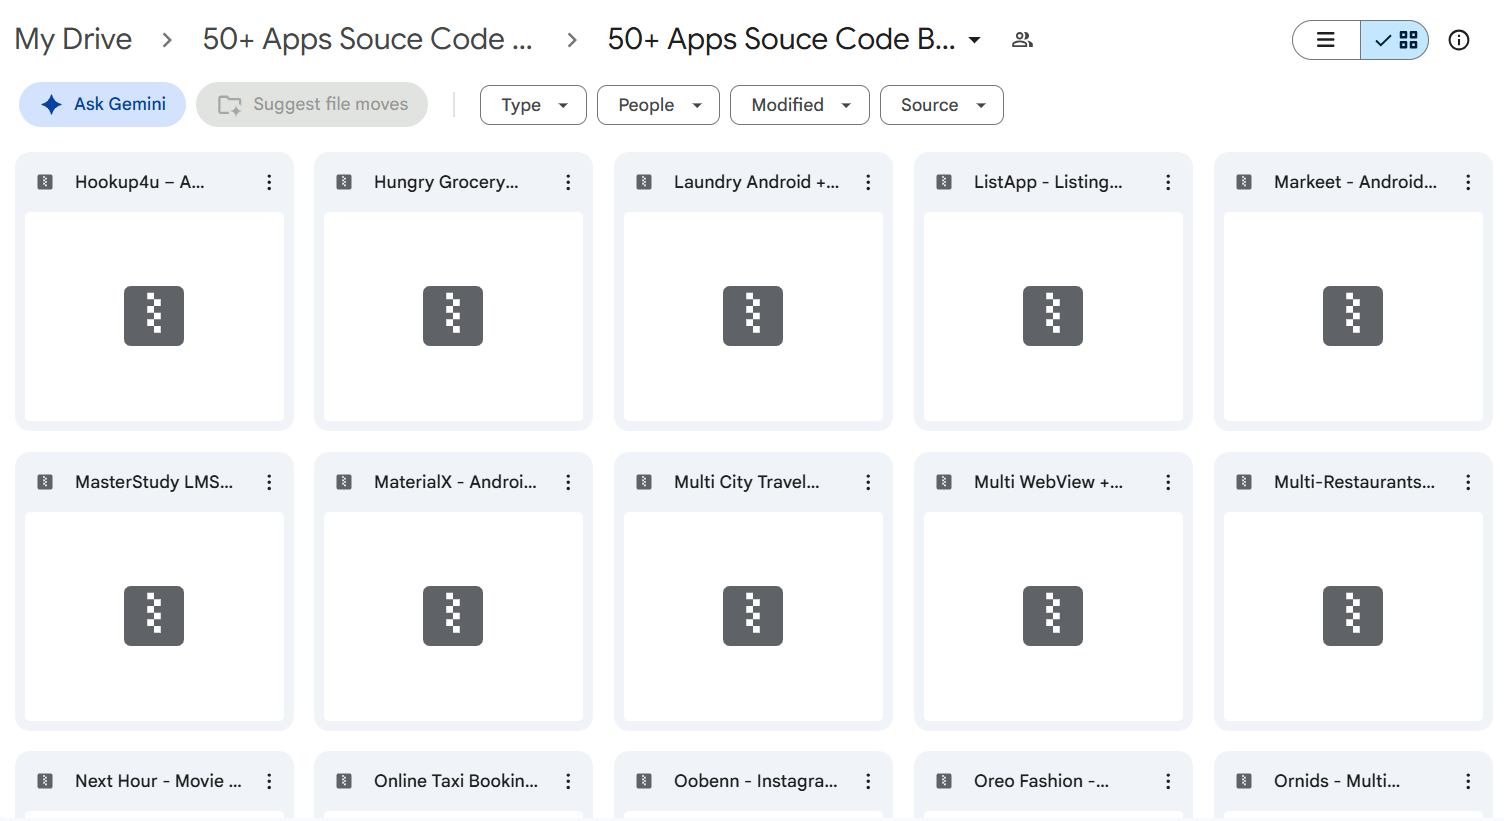Open the Source filter dropdown
The width and height of the screenshot is (1504, 821).
[x=942, y=105]
